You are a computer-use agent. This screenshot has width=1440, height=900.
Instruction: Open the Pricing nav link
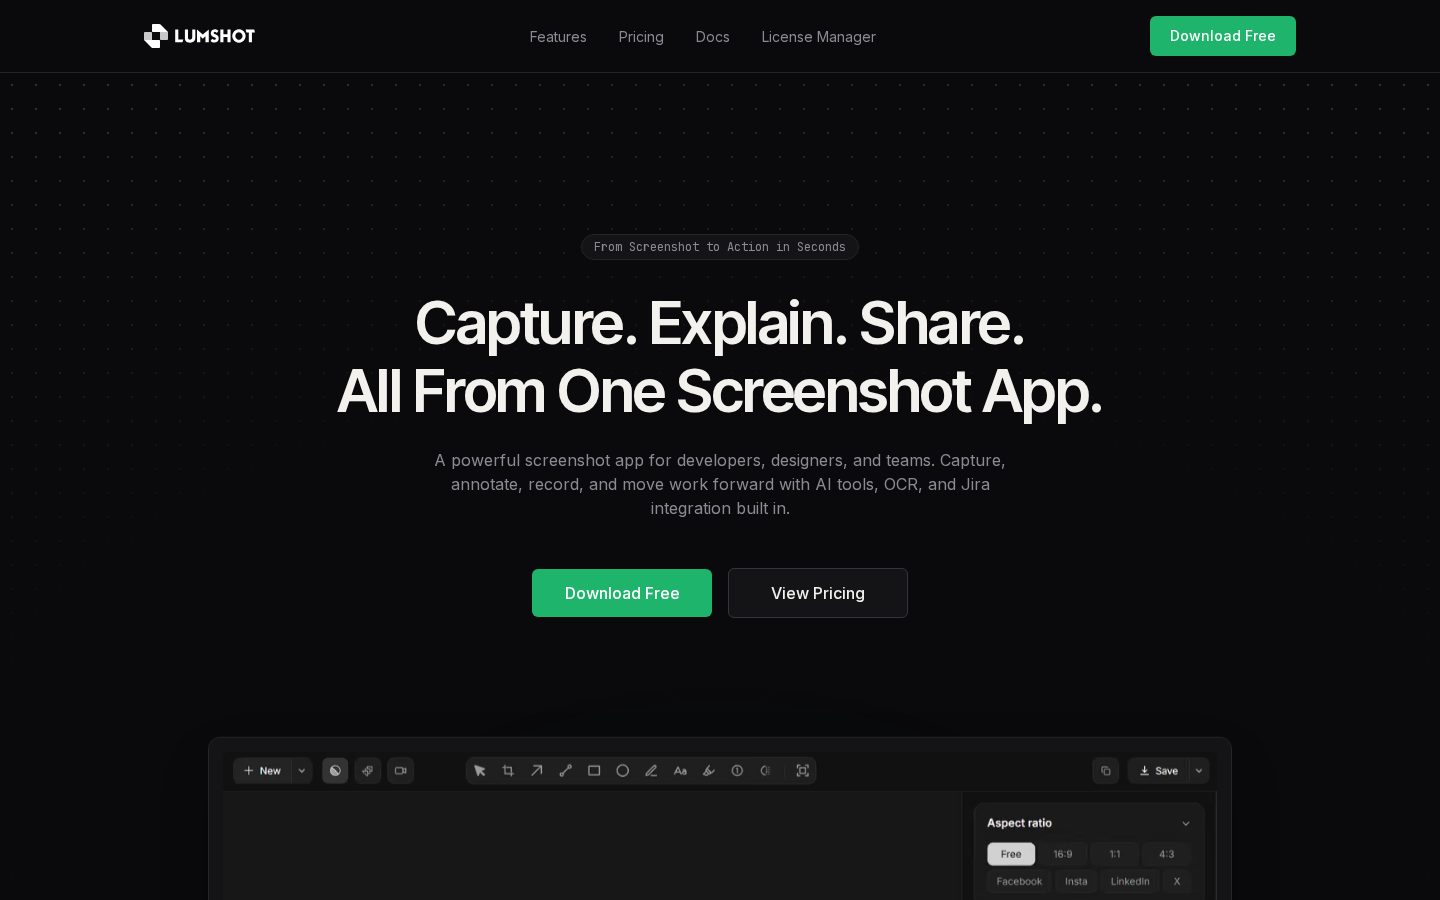641,37
